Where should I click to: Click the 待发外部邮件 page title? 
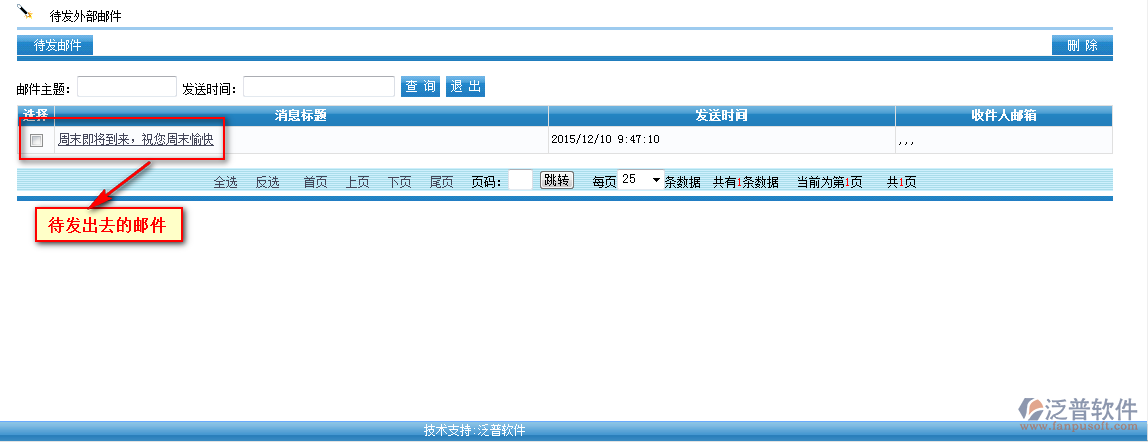click(85, 16)
